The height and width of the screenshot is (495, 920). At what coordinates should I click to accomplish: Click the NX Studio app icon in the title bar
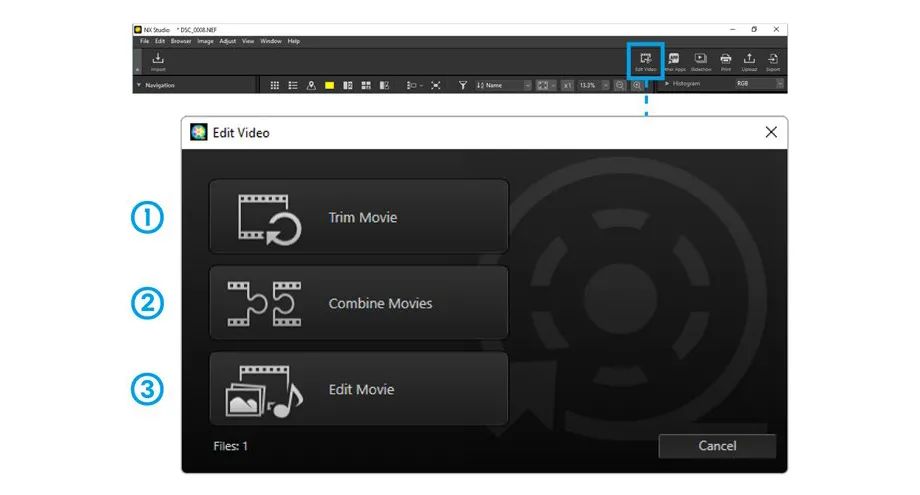(x=138, y=29)
